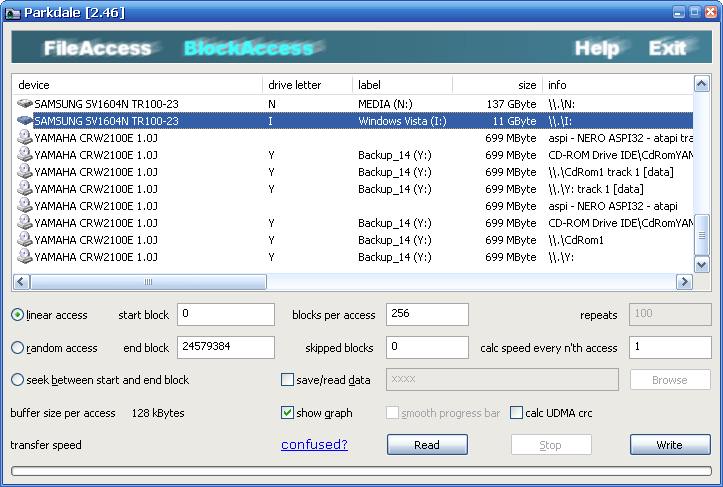Click the CD drive icon for the aspi NERO ASPI32 atapi tra row
Screen dimensions: 723x487
pos(25,138)
